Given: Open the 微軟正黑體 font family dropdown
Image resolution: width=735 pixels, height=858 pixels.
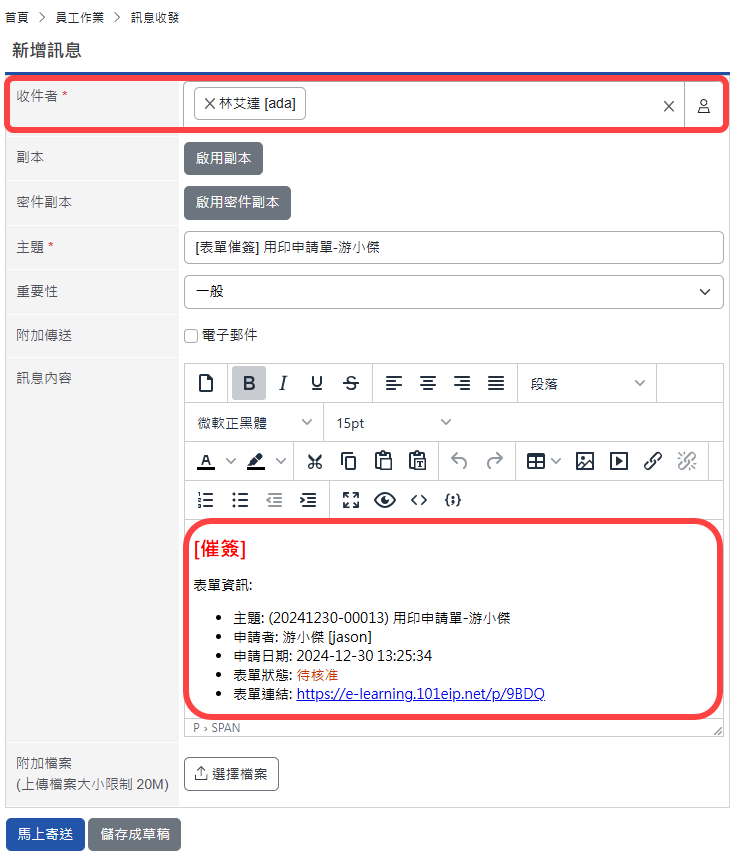Looking at the screenshot, I should [253, 422].
